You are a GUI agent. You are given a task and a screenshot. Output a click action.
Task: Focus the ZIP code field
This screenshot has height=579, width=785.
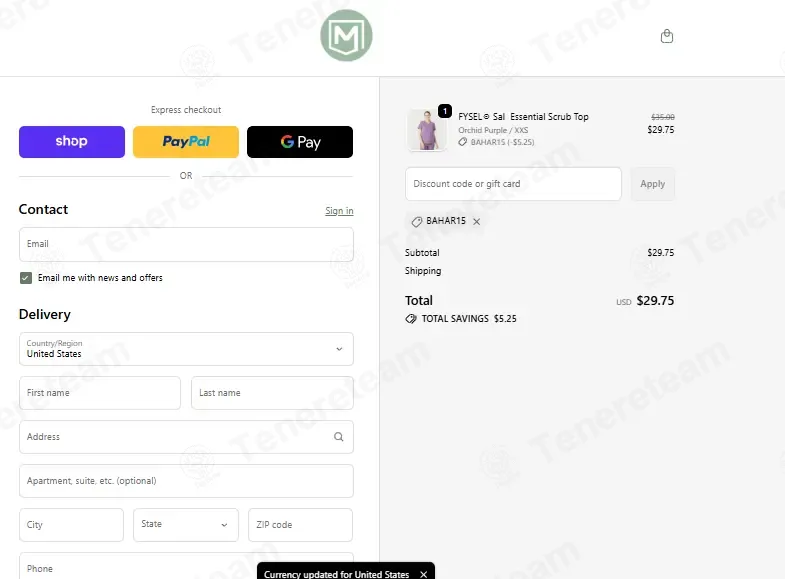tap(300, 524)
